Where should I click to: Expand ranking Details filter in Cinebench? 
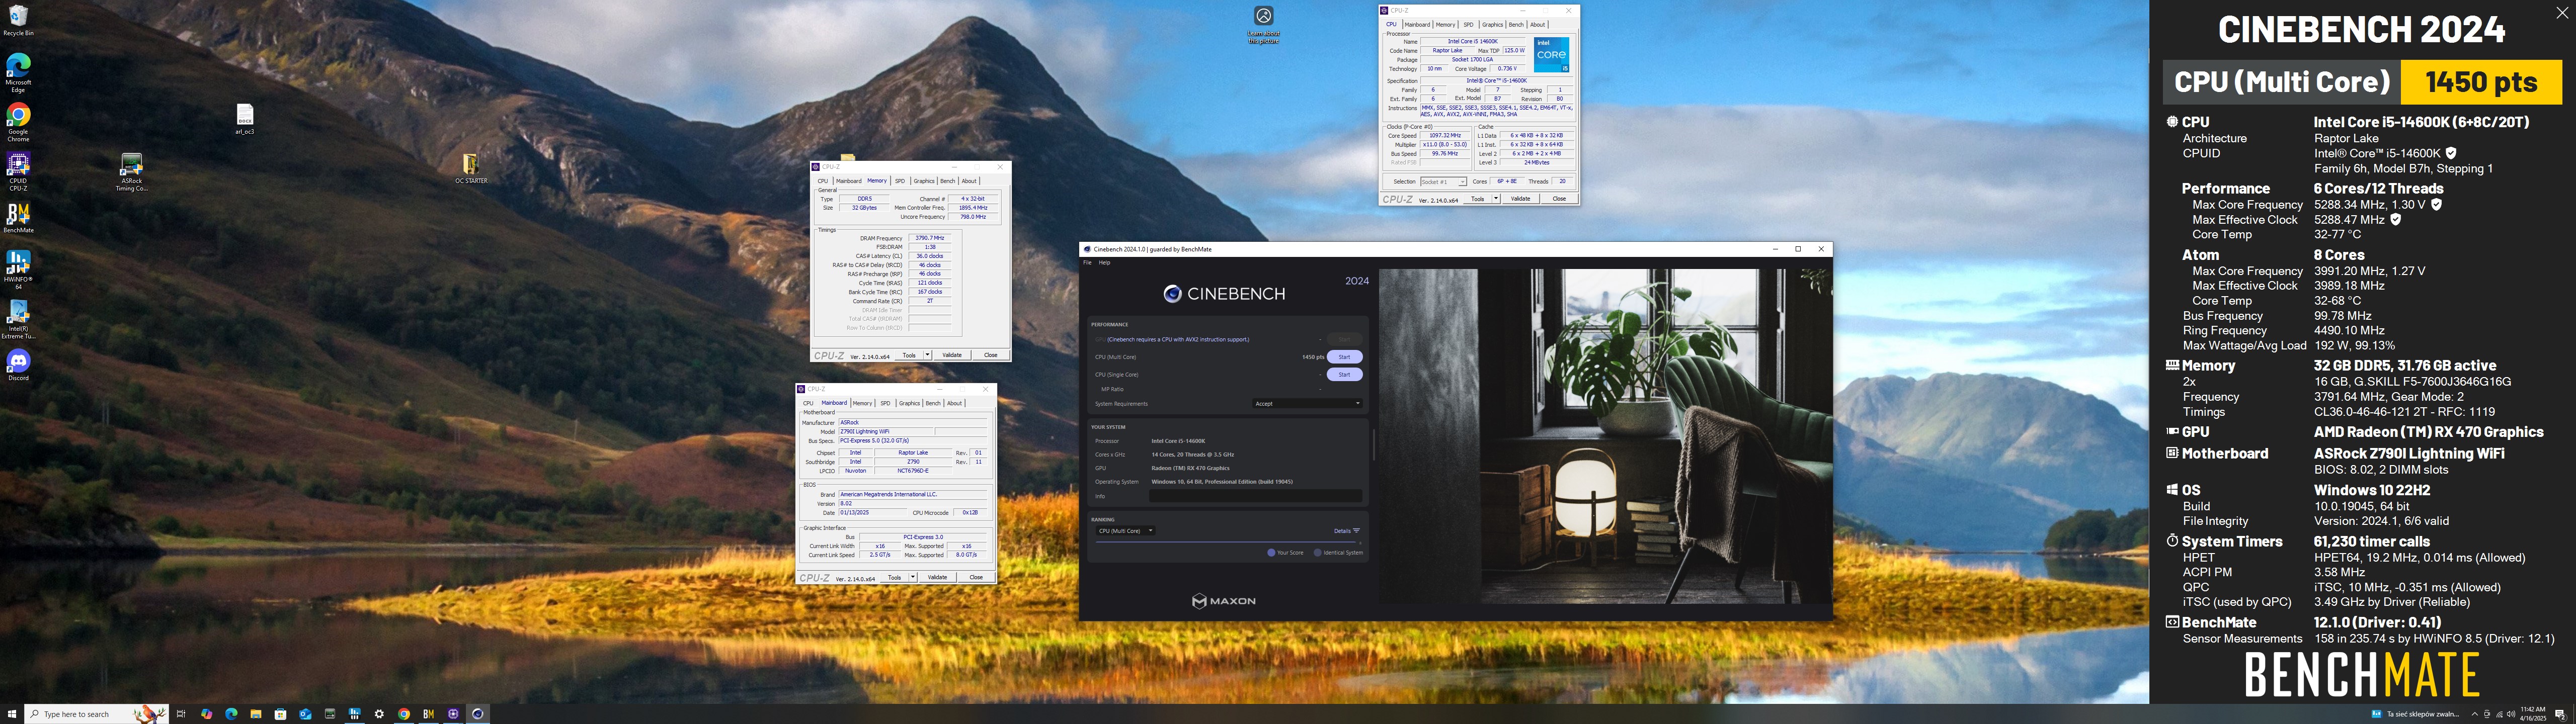point(1347,531)
